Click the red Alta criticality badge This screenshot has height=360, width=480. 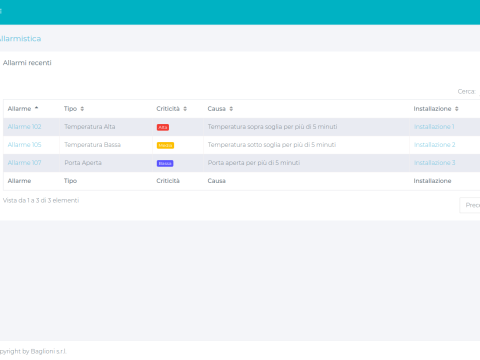[163, 127]
